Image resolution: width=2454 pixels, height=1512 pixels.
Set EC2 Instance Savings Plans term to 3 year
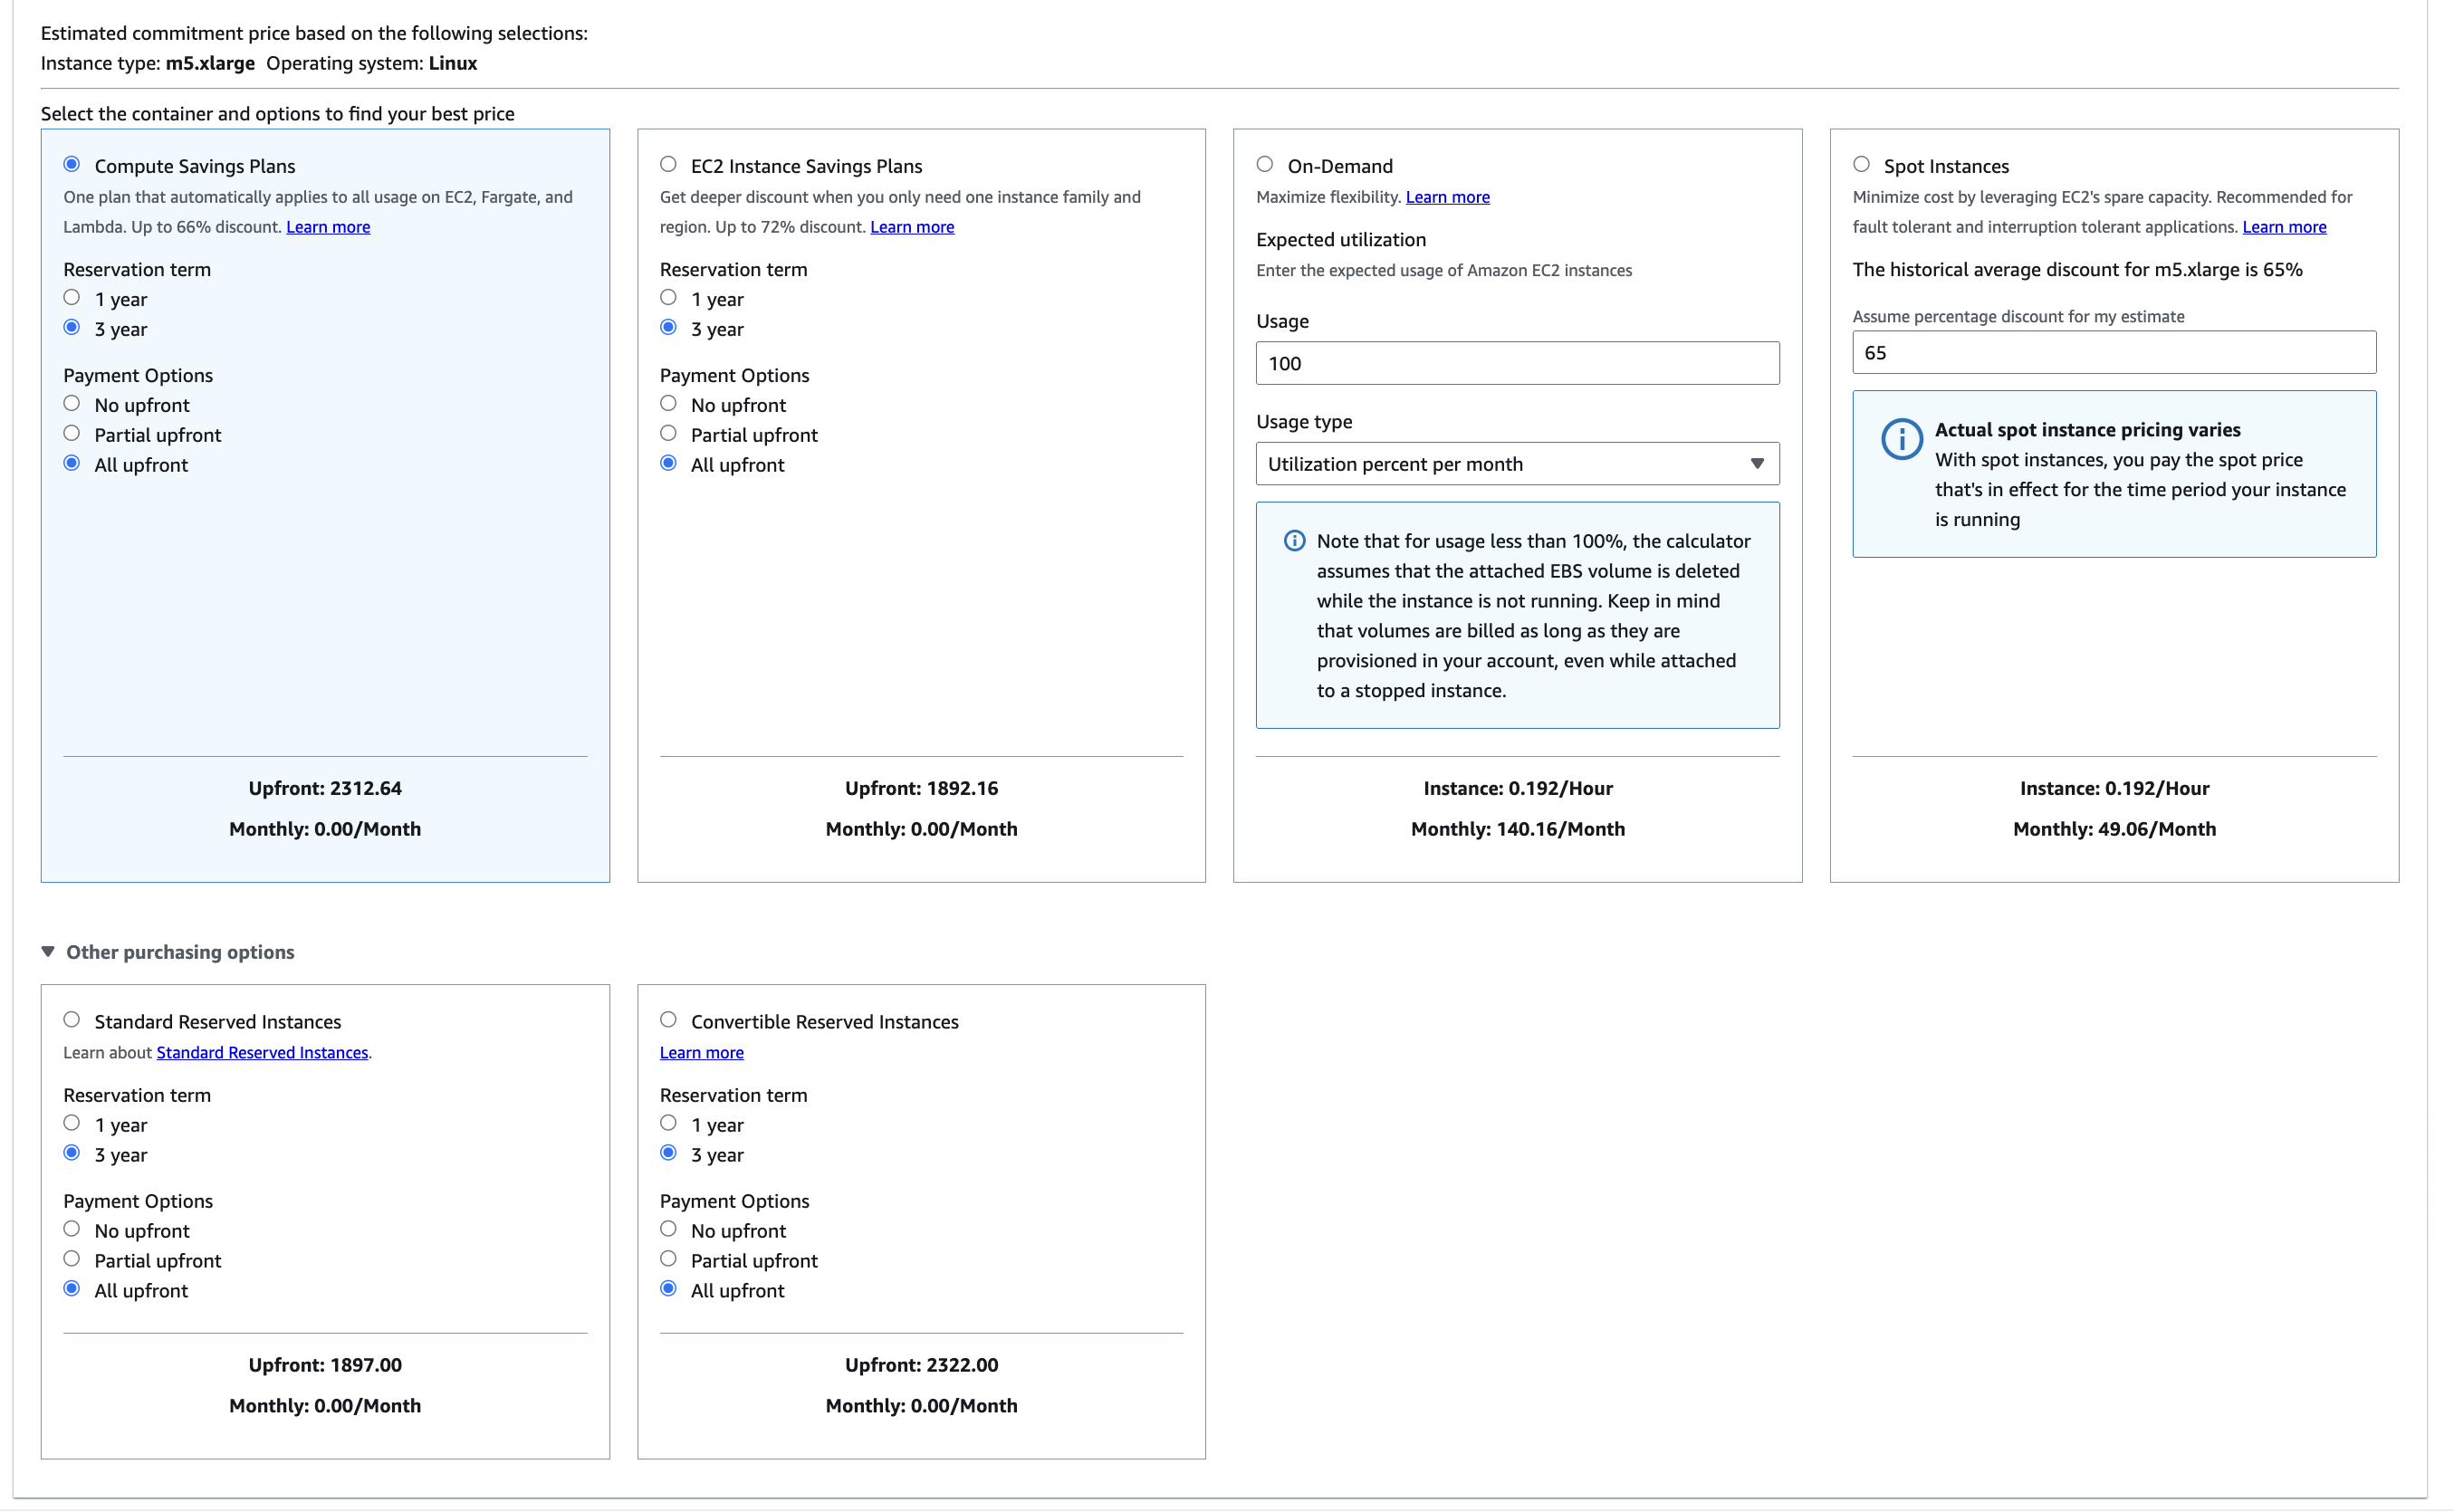pos(668,327)
